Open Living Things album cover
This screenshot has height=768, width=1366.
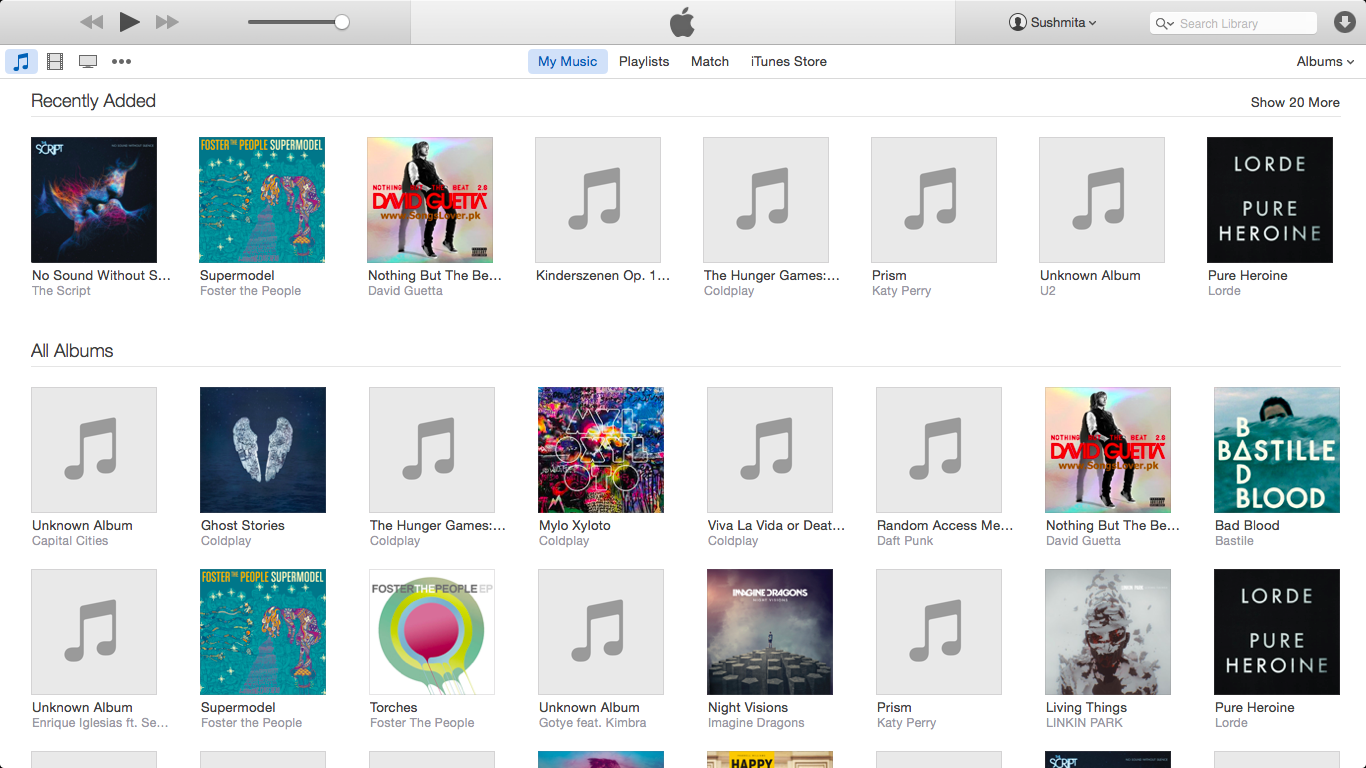(x=1108, y=632)
